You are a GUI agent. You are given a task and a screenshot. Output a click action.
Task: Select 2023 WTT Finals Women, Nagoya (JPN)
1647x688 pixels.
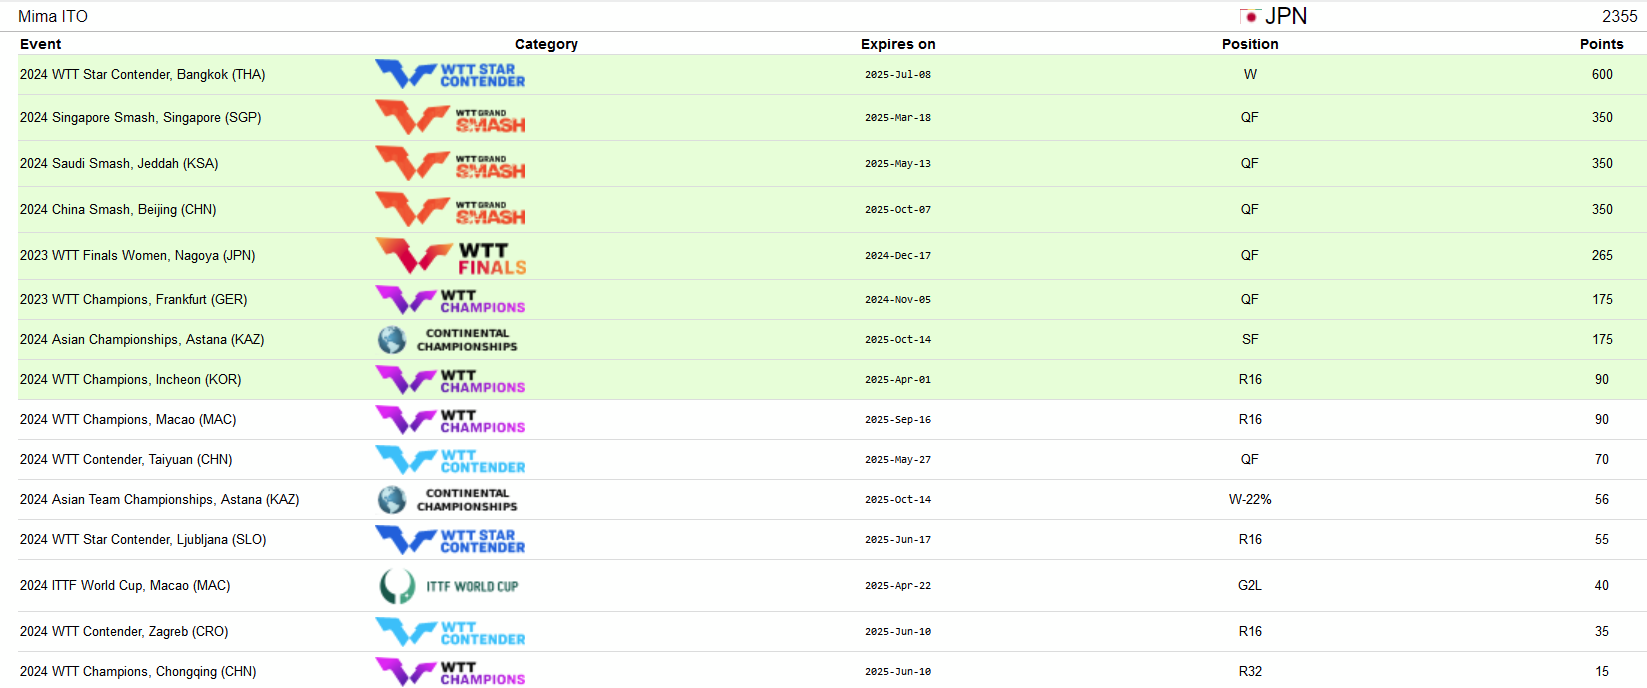[x=138, y=256]
